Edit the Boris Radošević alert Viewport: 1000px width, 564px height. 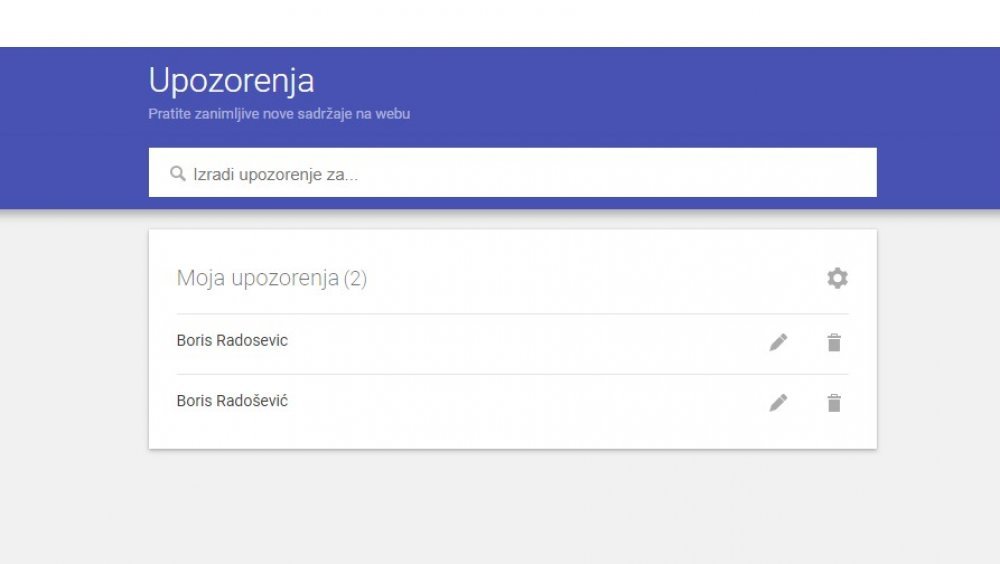(778, 403)
